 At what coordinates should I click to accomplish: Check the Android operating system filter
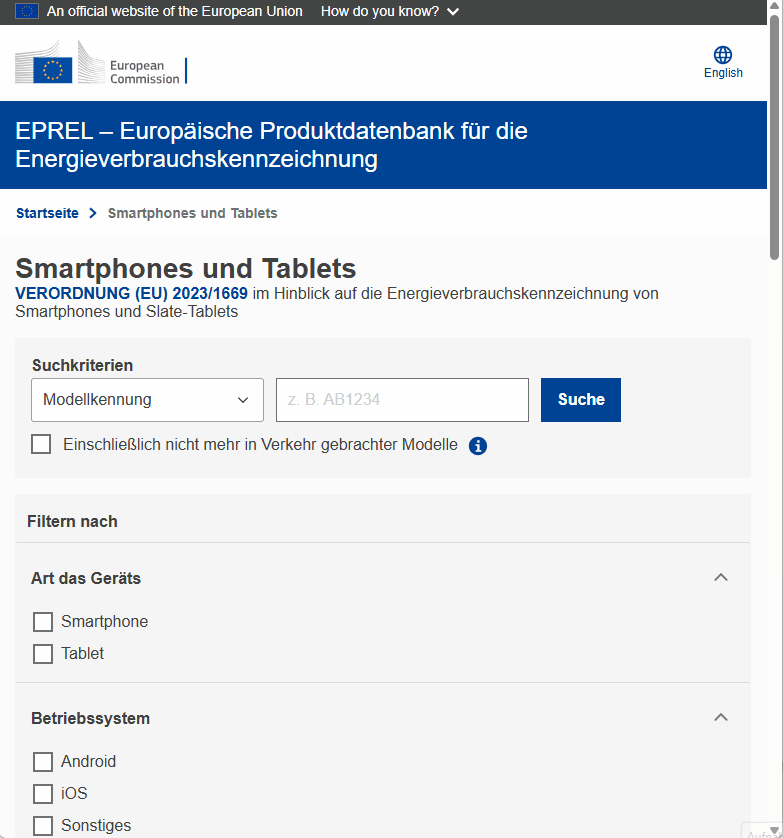[43, 761]
